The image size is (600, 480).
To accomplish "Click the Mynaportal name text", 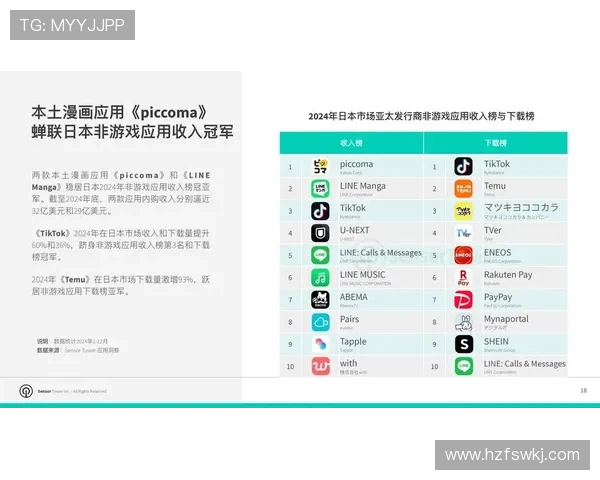I will coord(506,319).
